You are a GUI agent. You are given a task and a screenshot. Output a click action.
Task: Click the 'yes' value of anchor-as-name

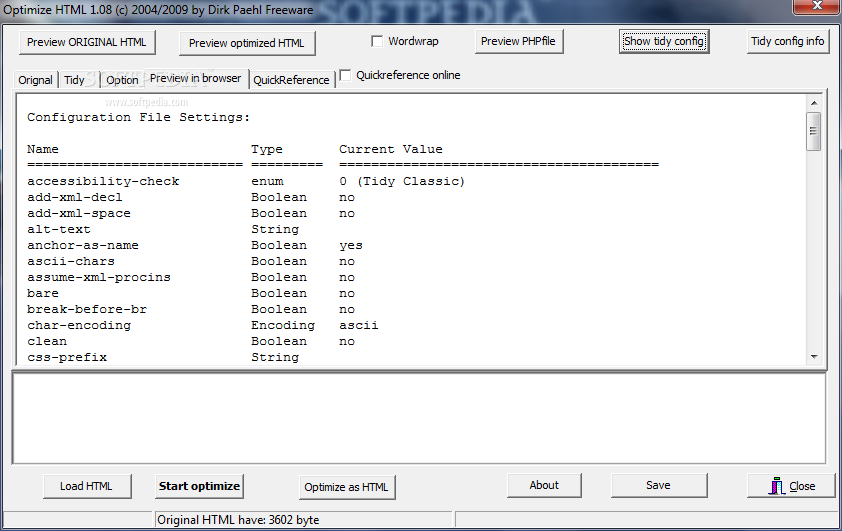[351, 246]
